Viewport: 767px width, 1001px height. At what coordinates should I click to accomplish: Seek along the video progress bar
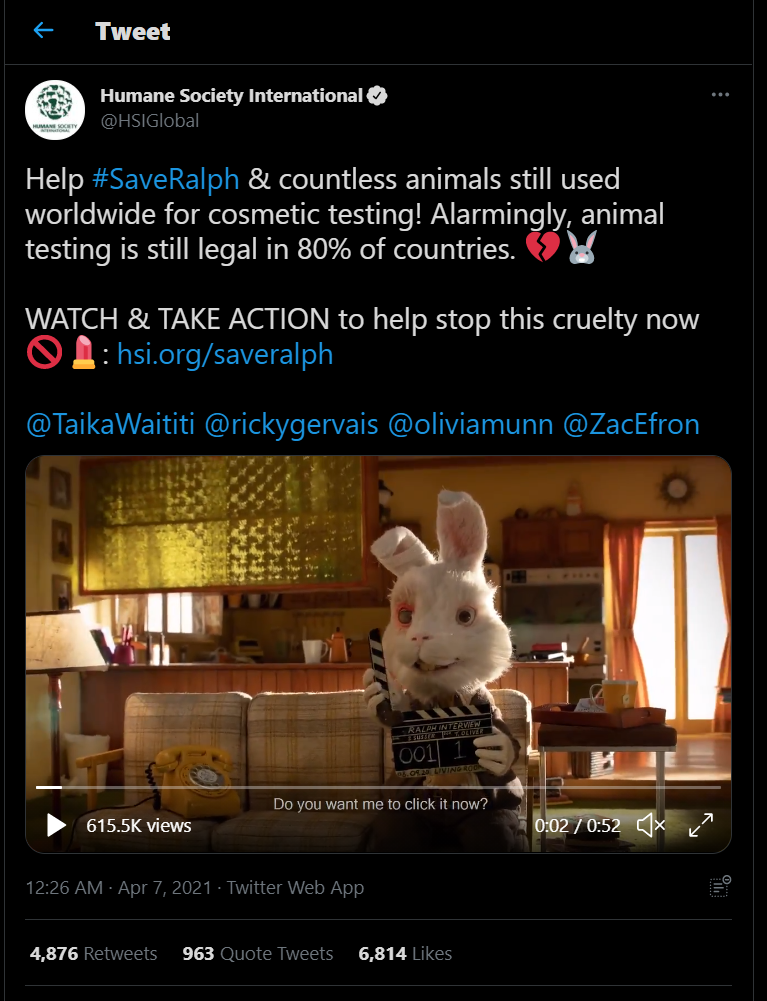coord(378,787)
